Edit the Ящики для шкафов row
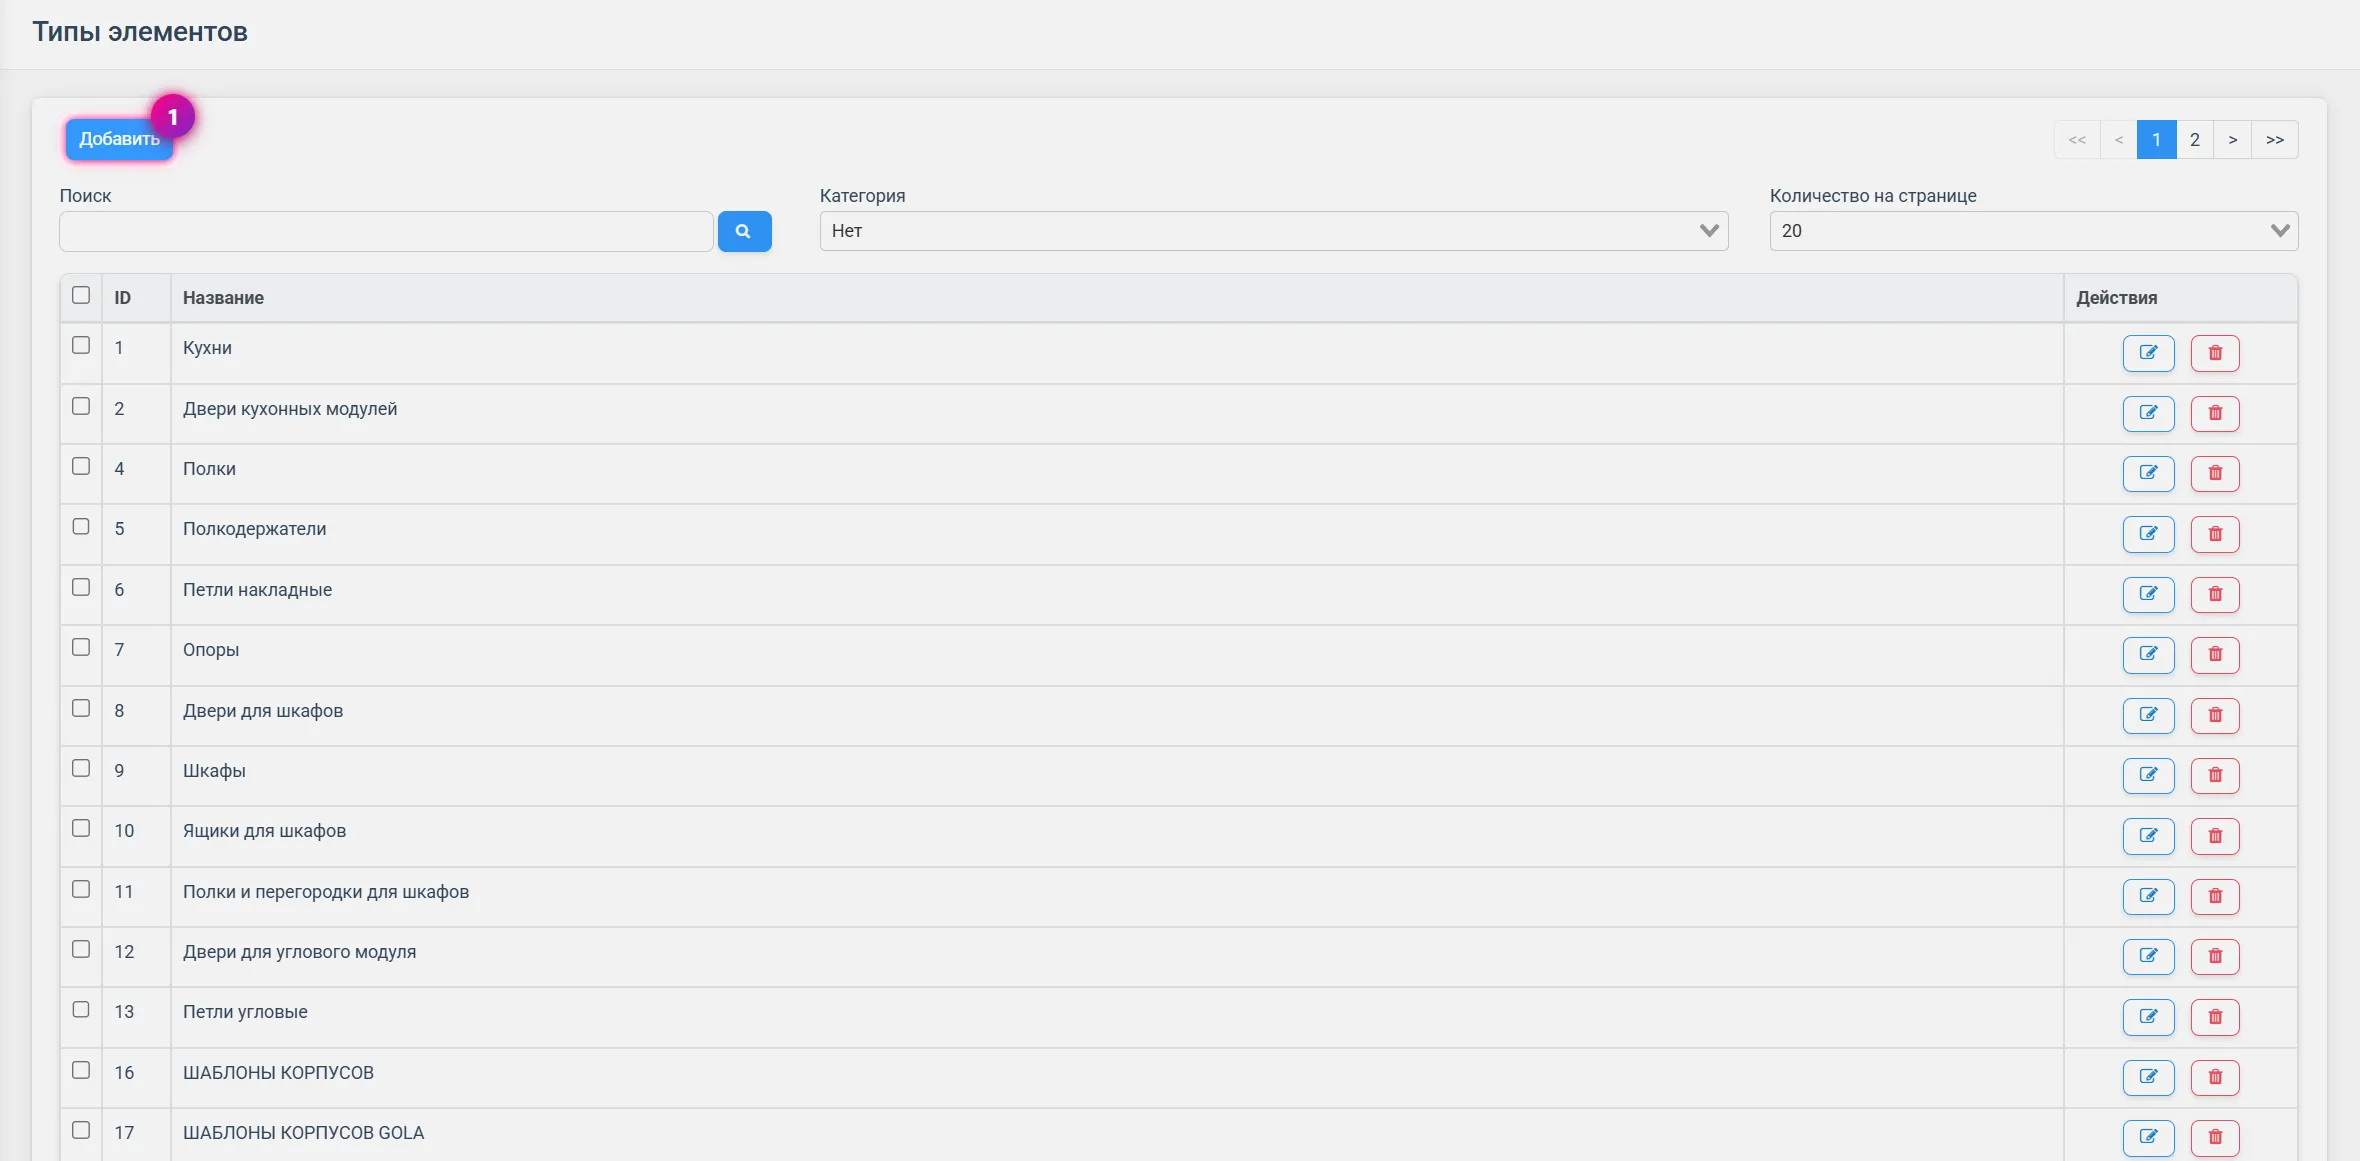This screenshot has height=1161, width=2360. 2148,836
